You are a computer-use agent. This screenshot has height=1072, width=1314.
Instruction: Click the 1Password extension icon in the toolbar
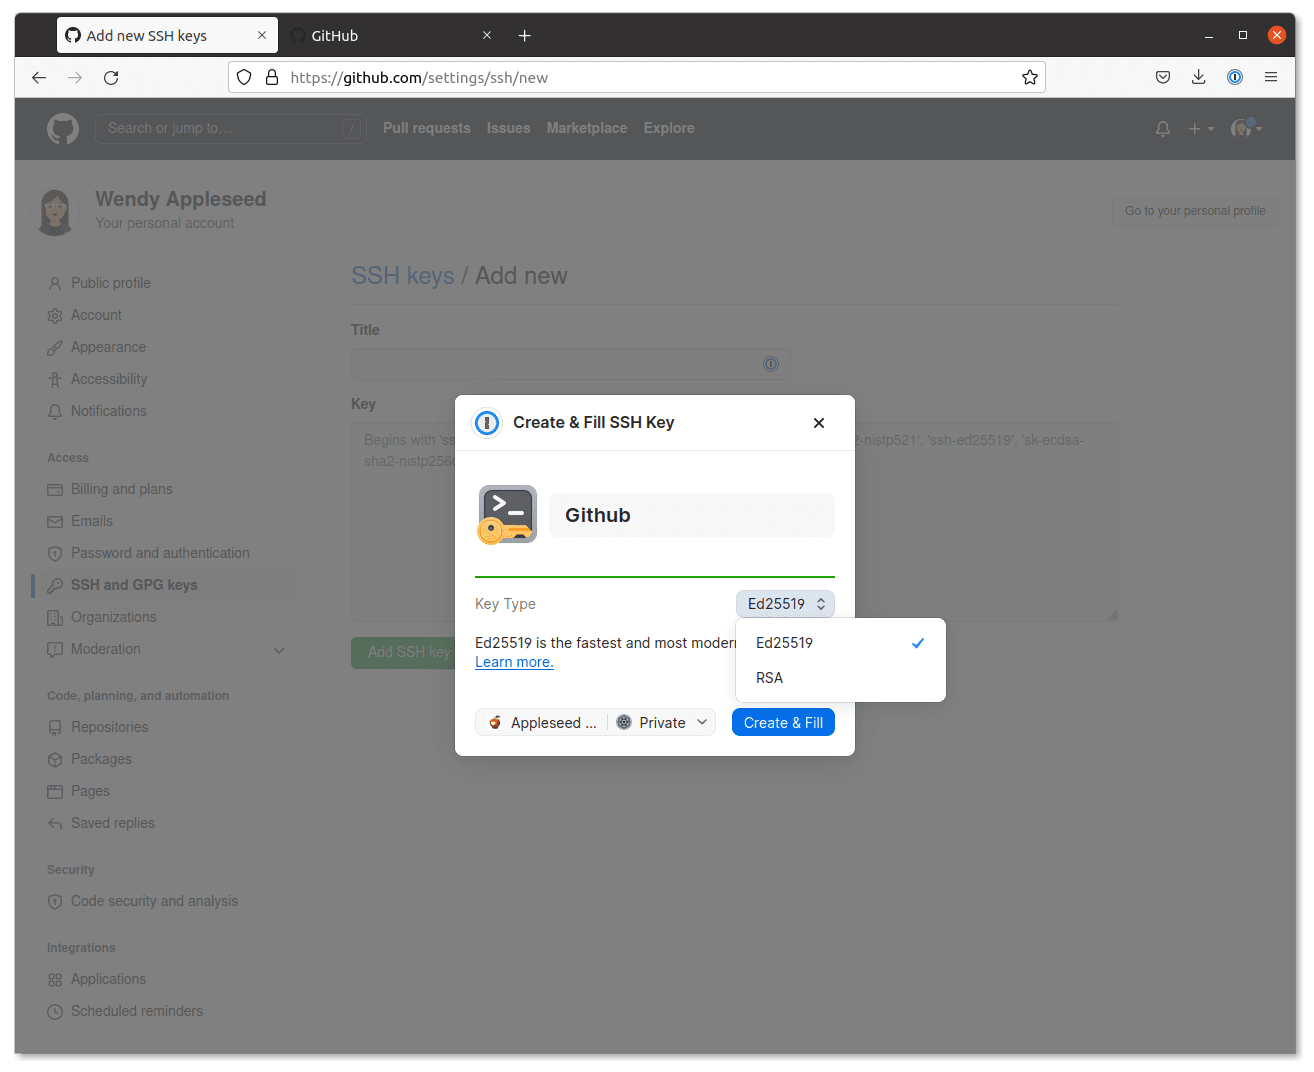click(x=1234, y=77)
